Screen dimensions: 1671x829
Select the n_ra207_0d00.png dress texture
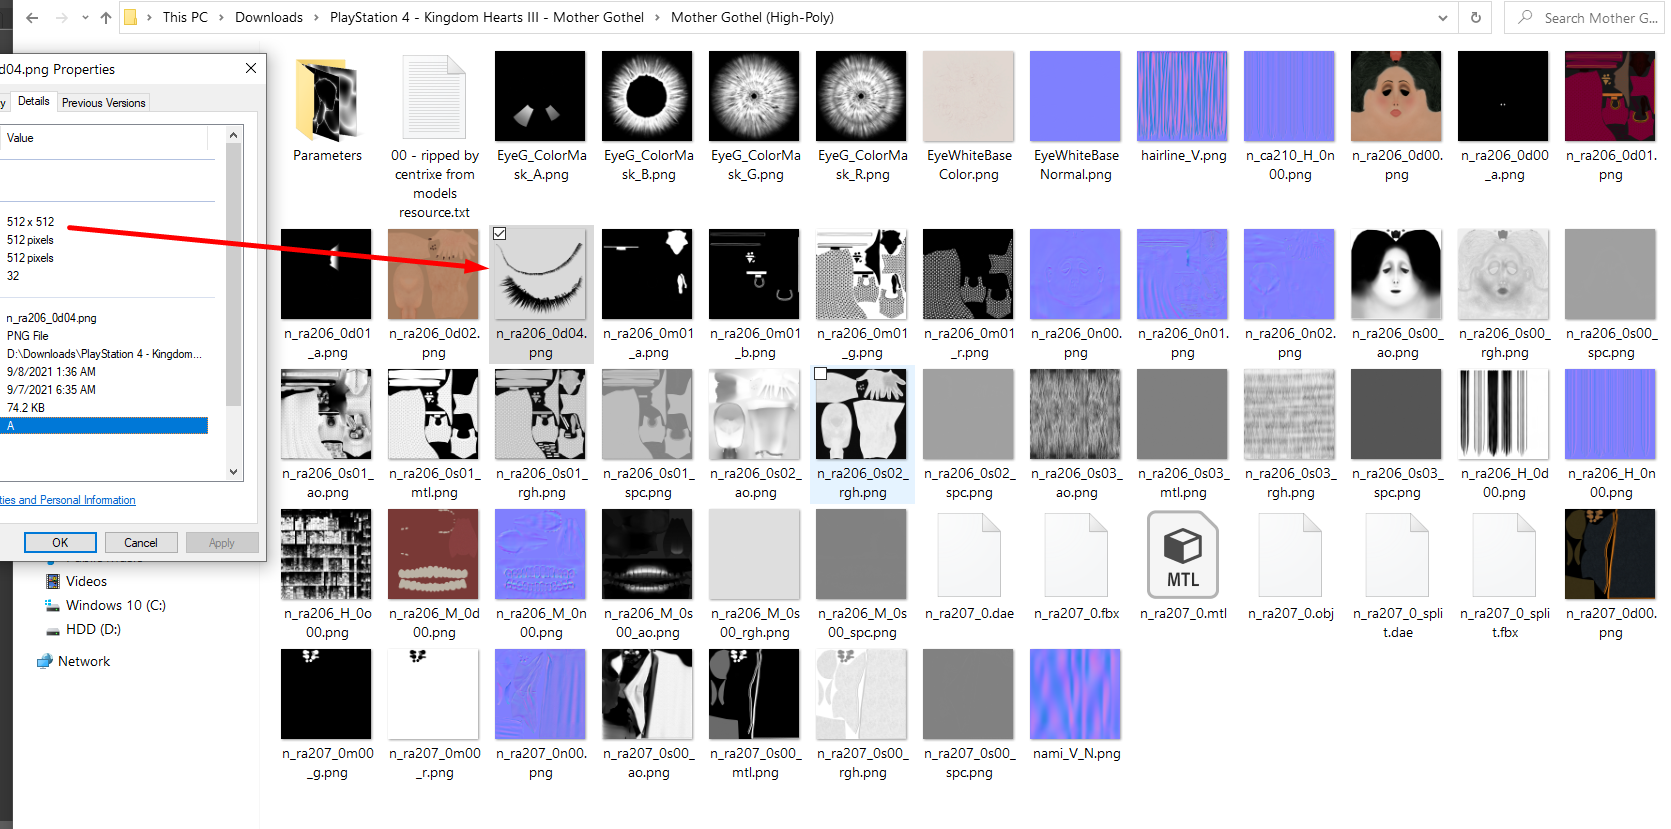[x=1611, y=575]
